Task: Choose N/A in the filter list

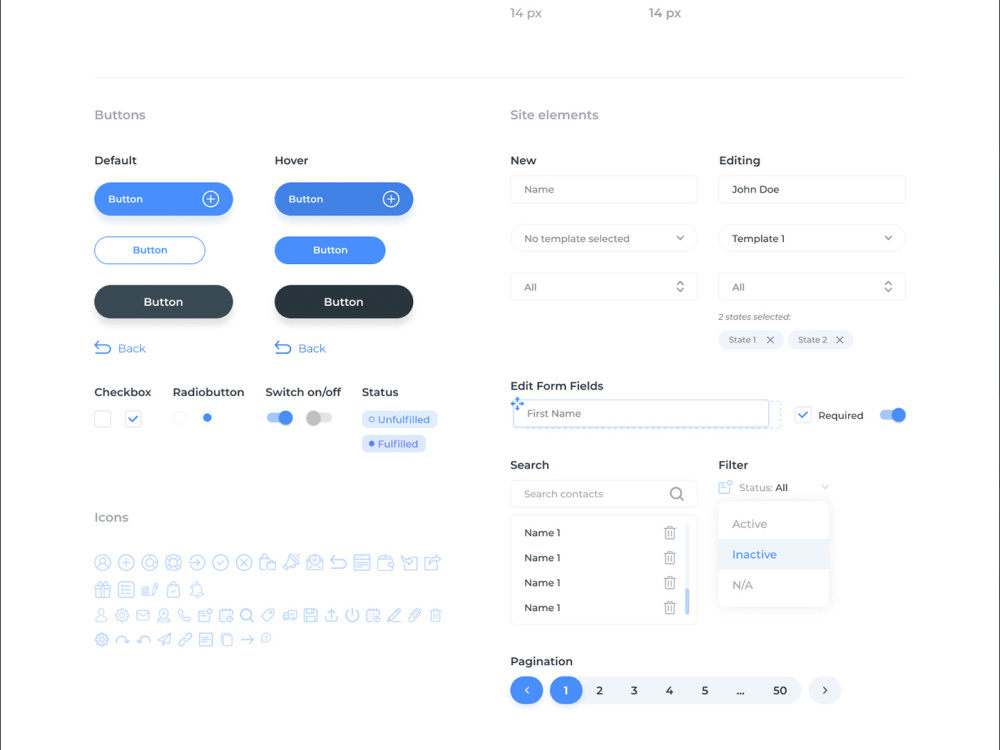Action: click(773, 585)
